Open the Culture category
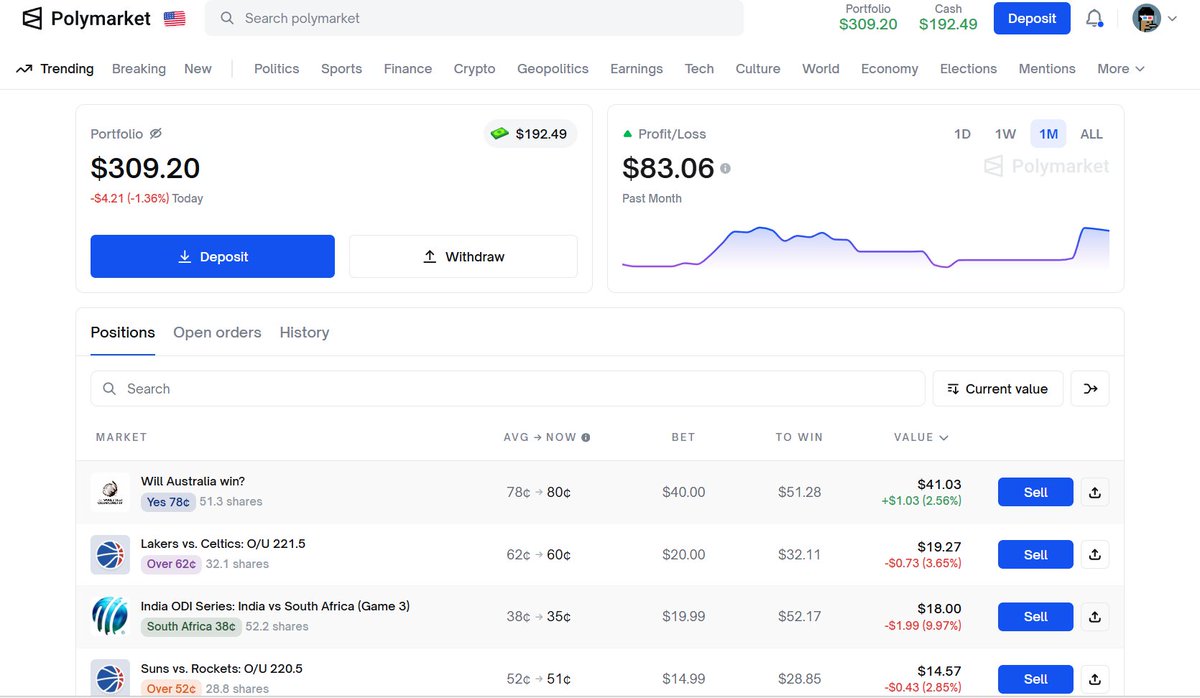Image resolution: width=1200 pixels, height=698 pixels. point(758,69)
